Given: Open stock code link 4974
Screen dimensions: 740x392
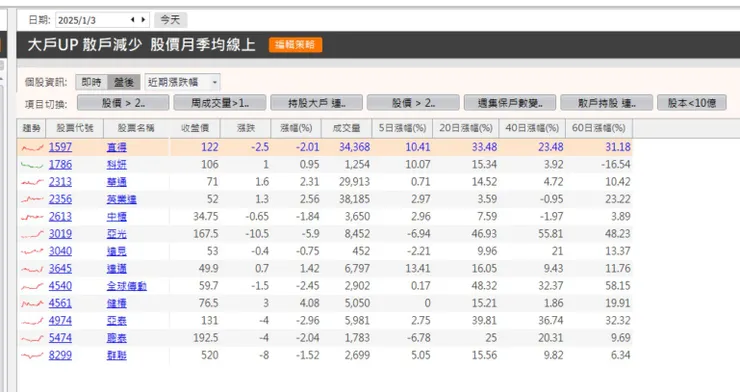Looking at the screenshot, I should pos(60,321).
